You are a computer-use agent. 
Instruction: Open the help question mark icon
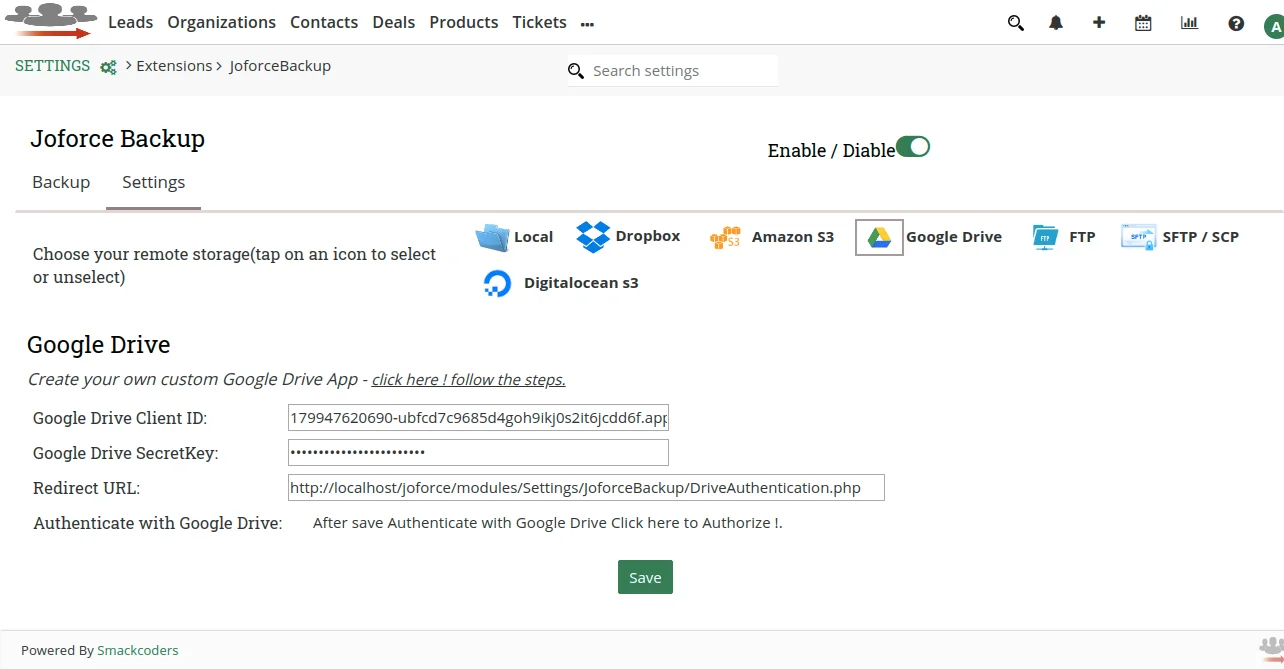[x=1236, y=23]
